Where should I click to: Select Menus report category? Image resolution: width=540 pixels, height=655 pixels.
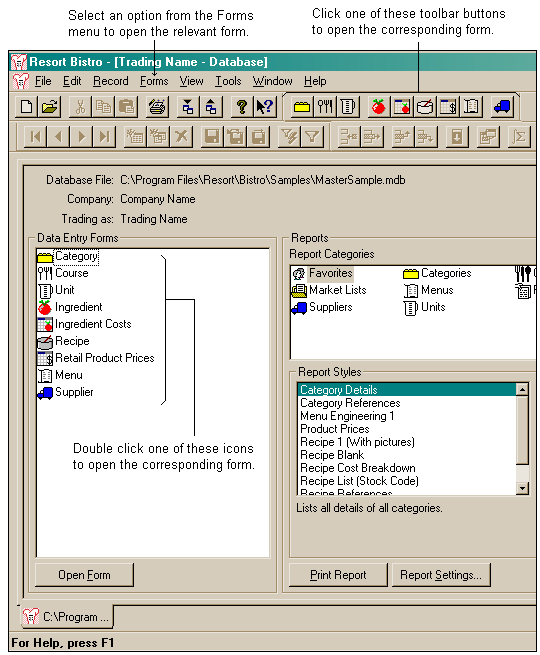428,290
